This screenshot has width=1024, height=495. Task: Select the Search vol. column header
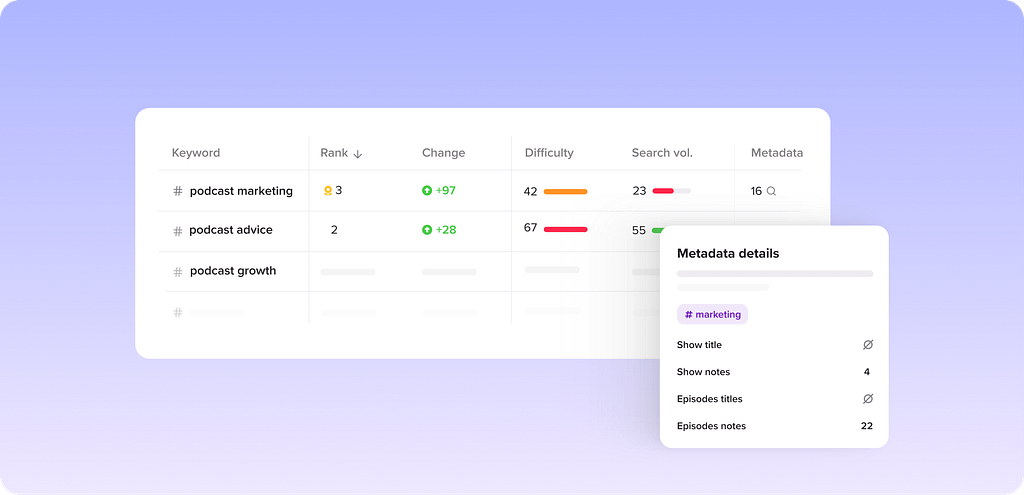[662, 153]
